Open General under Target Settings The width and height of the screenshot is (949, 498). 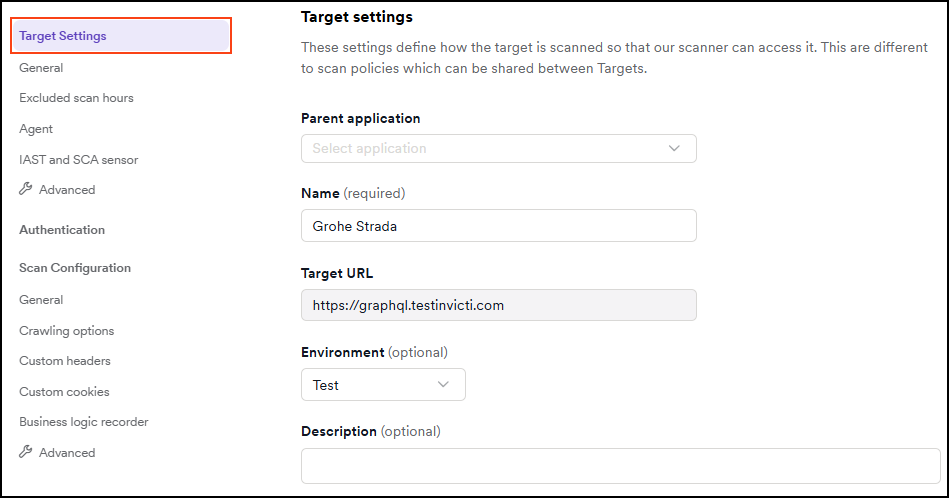click(x=41, y=68)
